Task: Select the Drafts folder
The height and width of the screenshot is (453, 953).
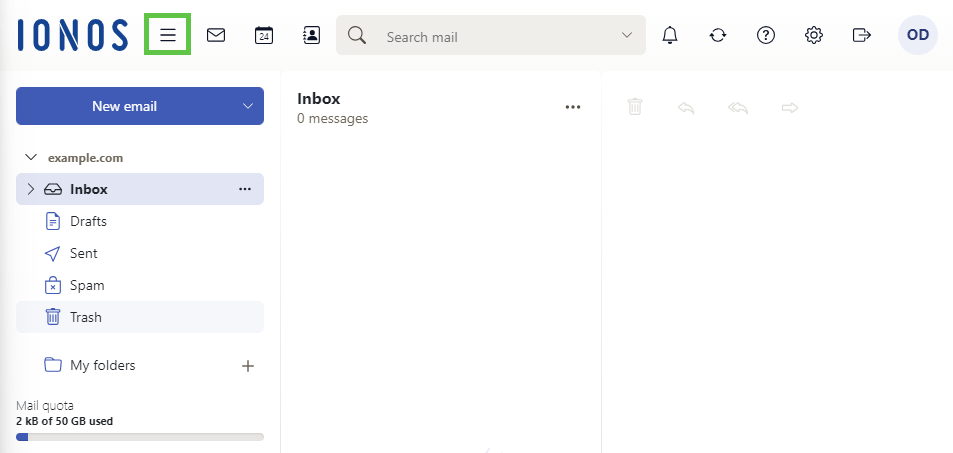Action: pyautogui.click(x=88, y=221)
